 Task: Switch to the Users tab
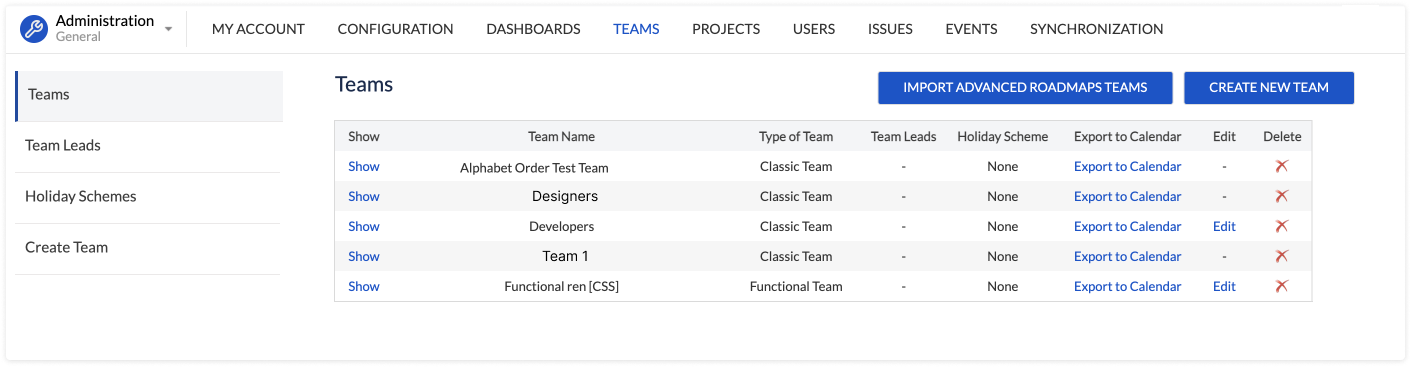(814, 29)
